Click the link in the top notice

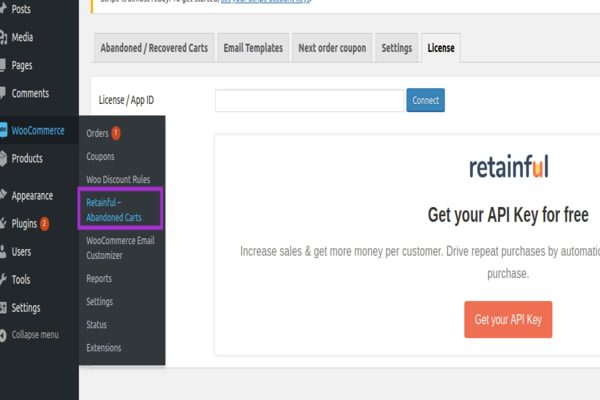266,1
